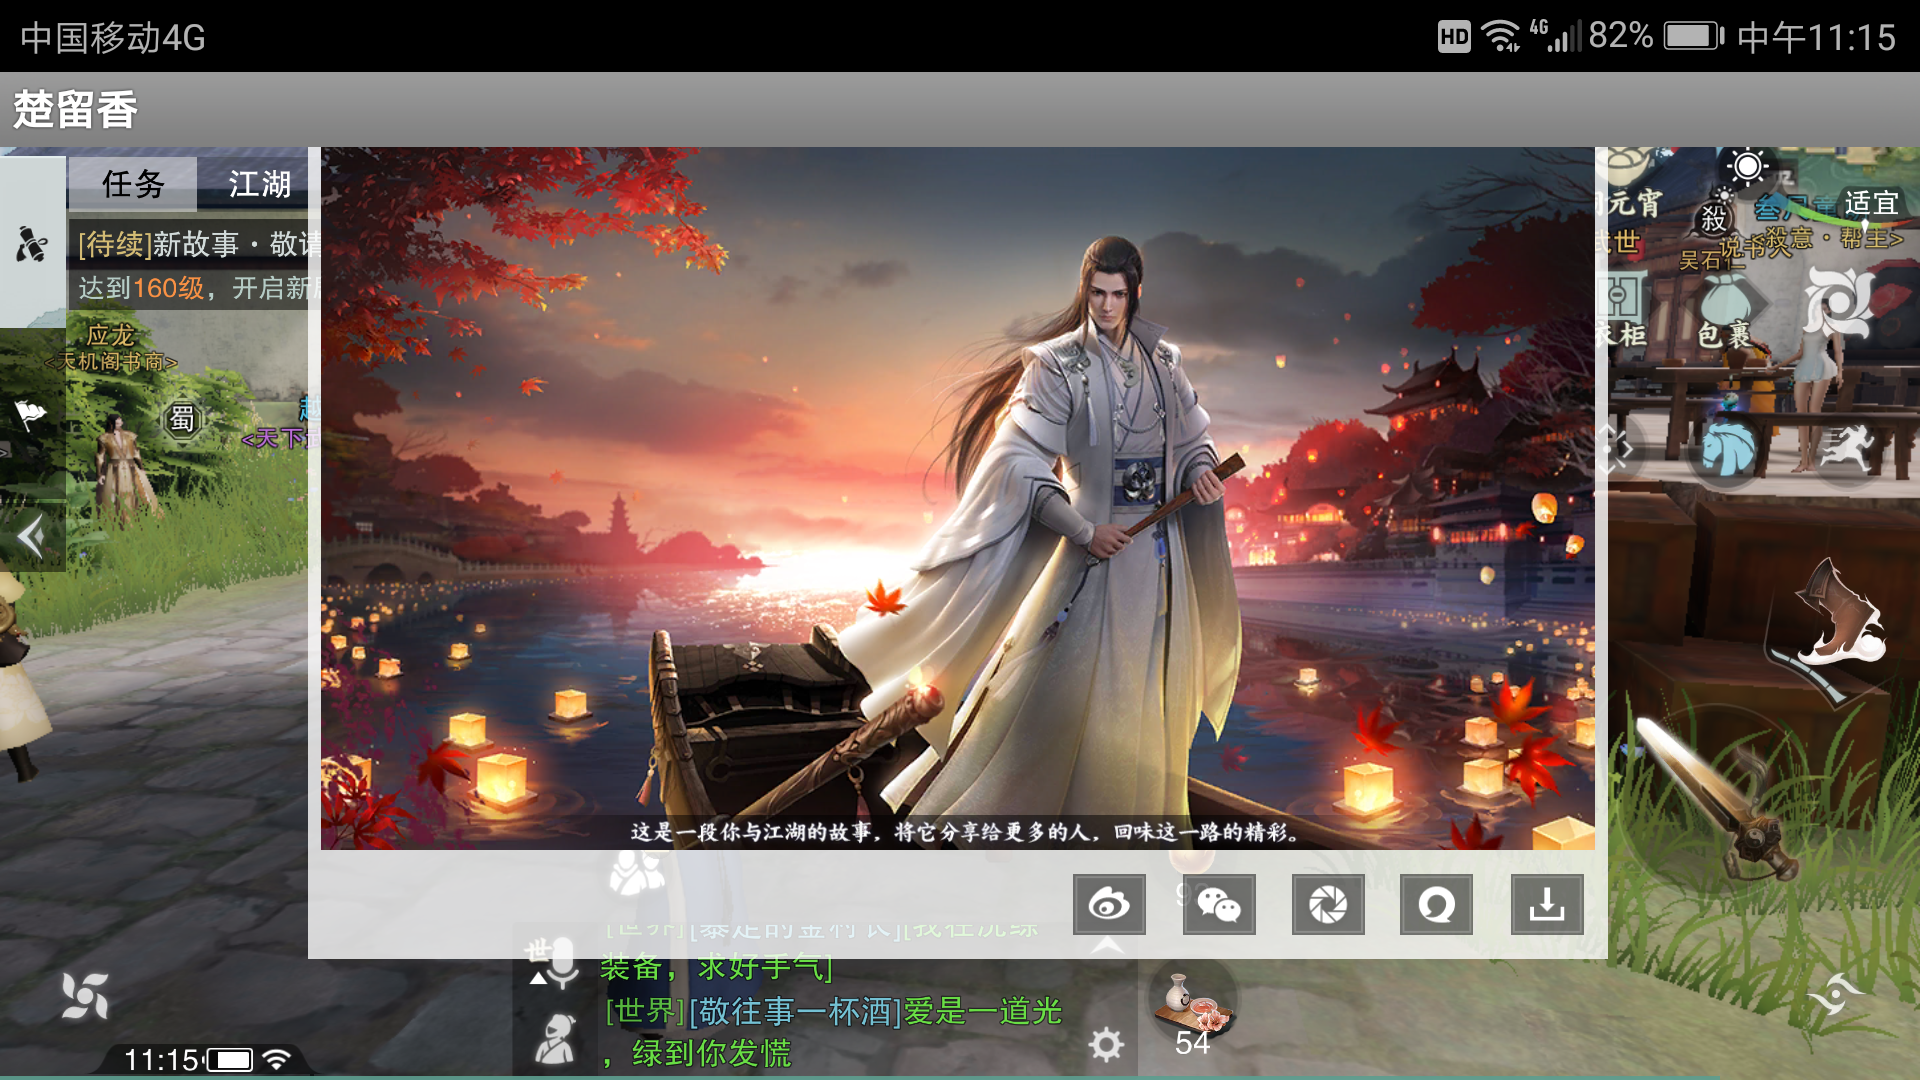Screen dimensions: 1920x1080
Task: Share the screenshot to WeChat
Action: tap(1218, 905)
